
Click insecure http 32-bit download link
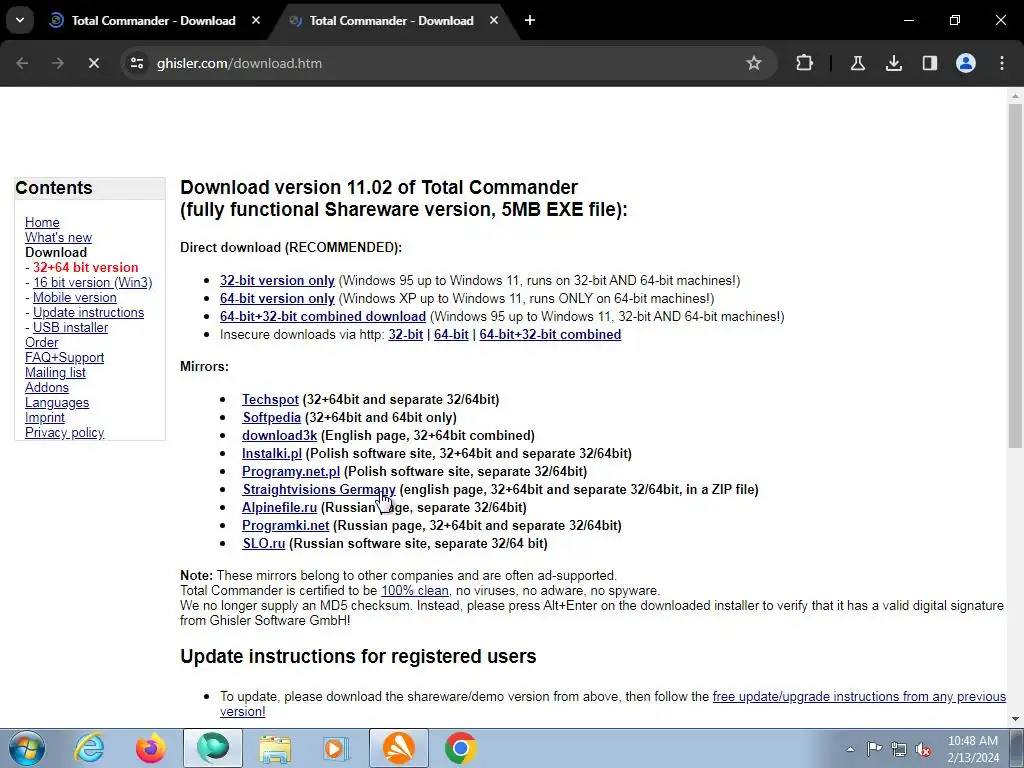pos(406,334)
